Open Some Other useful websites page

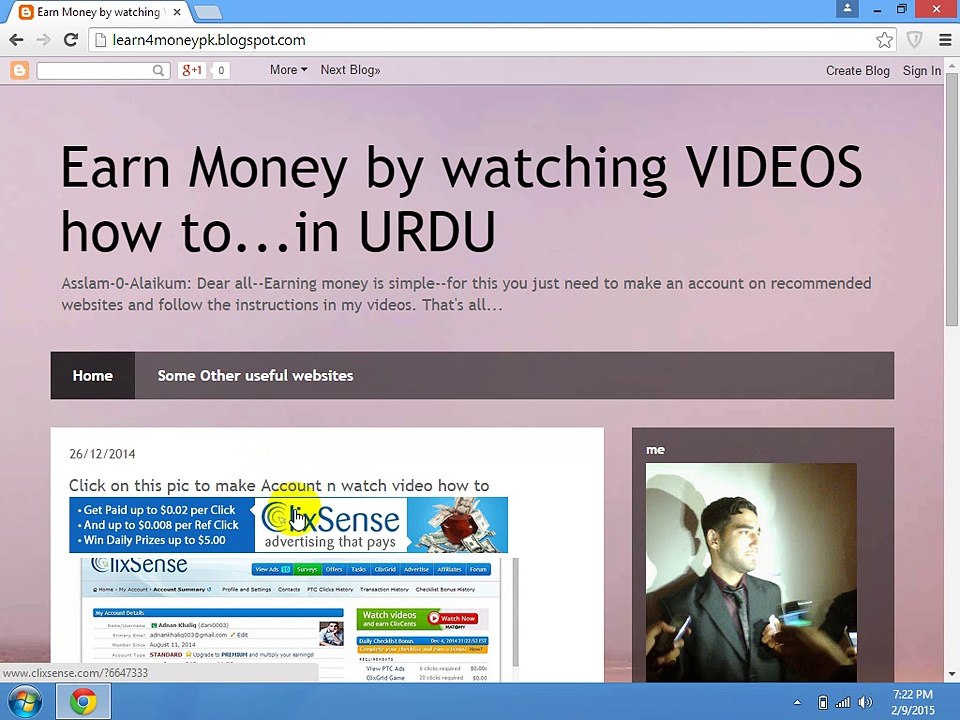pyautogui.click(x=255, y=375)
